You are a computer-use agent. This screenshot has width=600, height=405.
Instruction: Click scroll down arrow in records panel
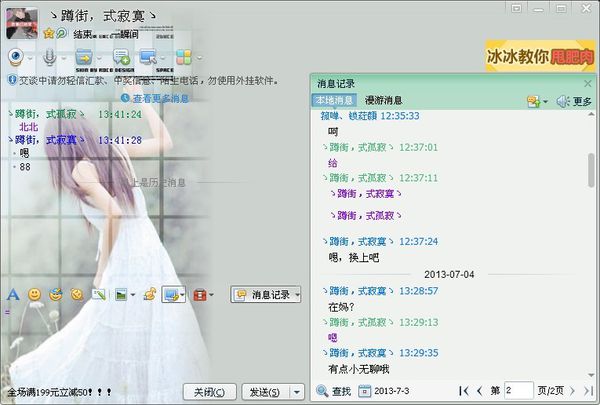click(592, 375)
